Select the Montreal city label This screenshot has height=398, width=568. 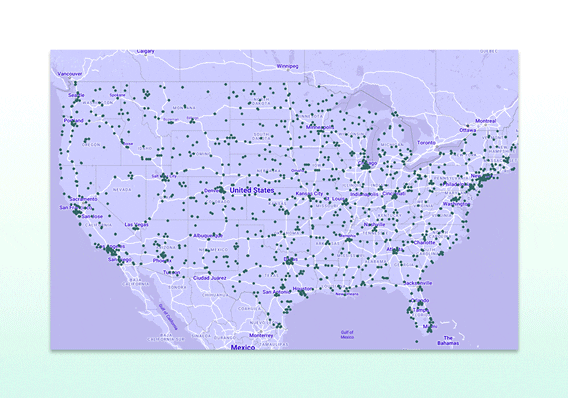[485, 121]
